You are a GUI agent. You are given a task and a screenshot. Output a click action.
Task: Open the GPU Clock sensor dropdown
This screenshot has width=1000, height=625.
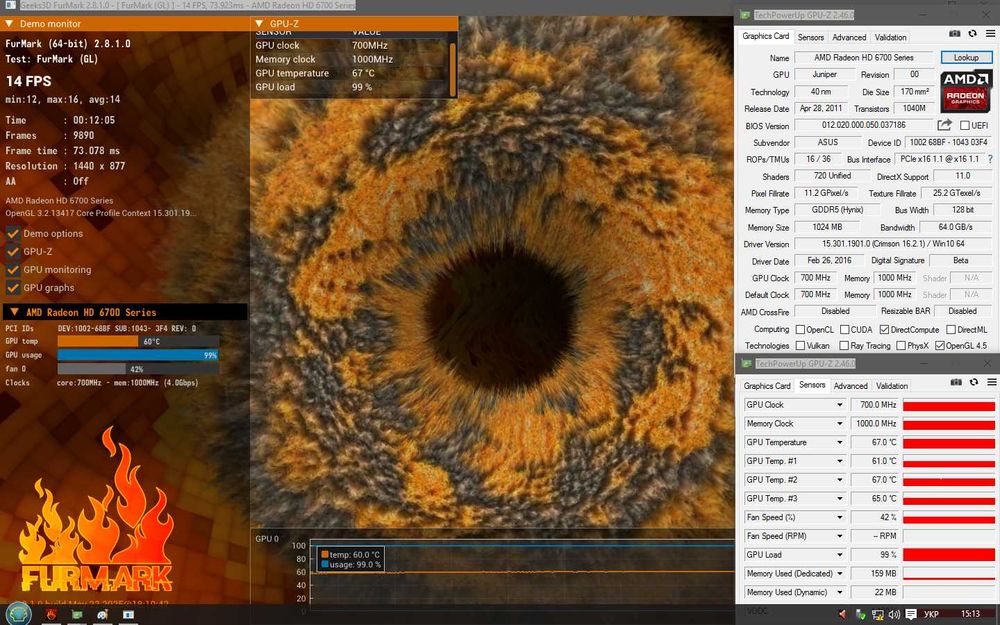[840, 405]
